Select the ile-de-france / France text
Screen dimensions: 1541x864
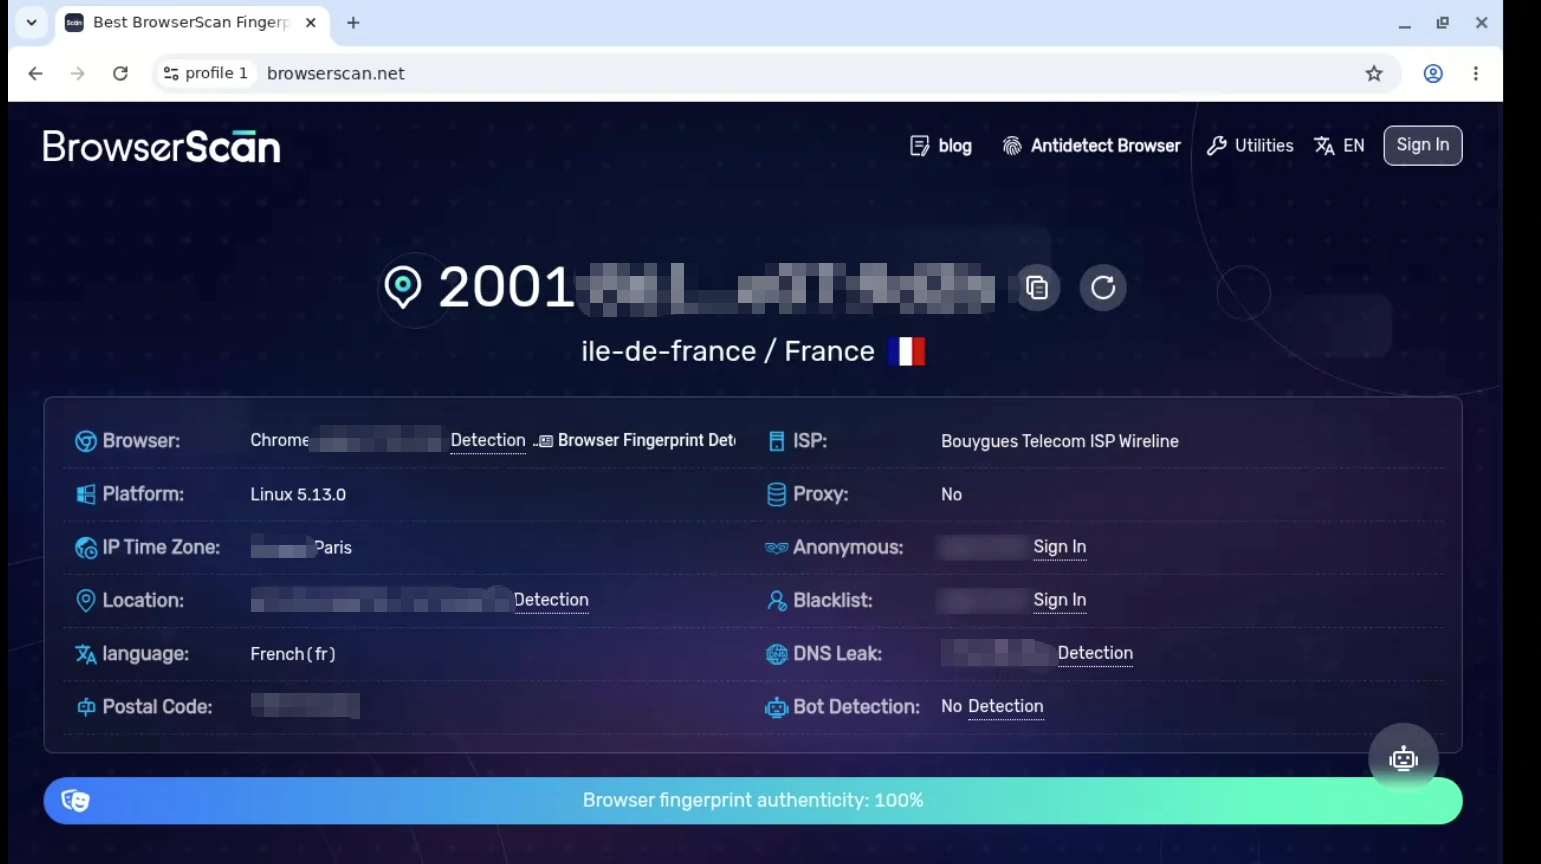pyautogui.click(x=728, y=351)
